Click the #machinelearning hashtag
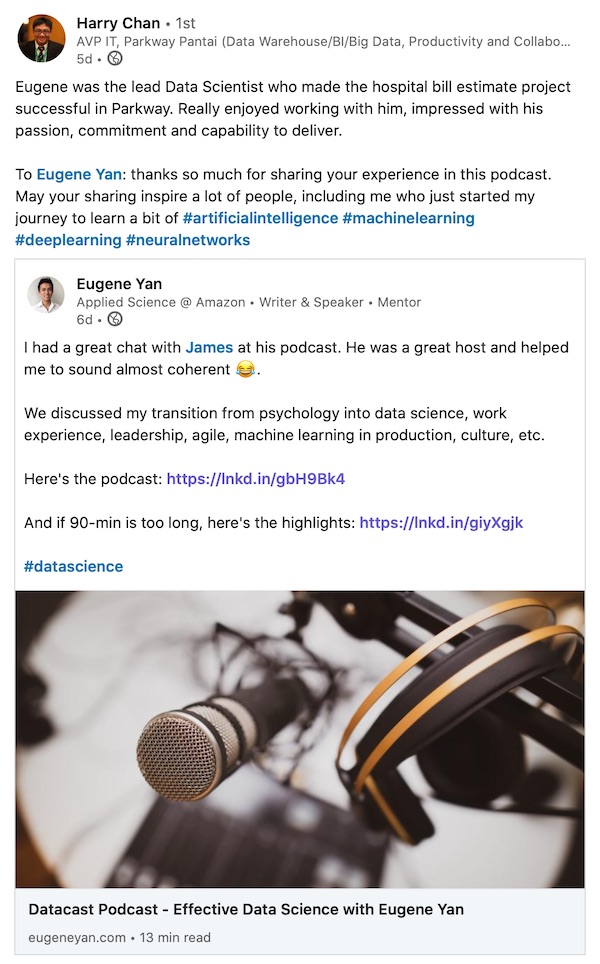 [x=408, y=218]
